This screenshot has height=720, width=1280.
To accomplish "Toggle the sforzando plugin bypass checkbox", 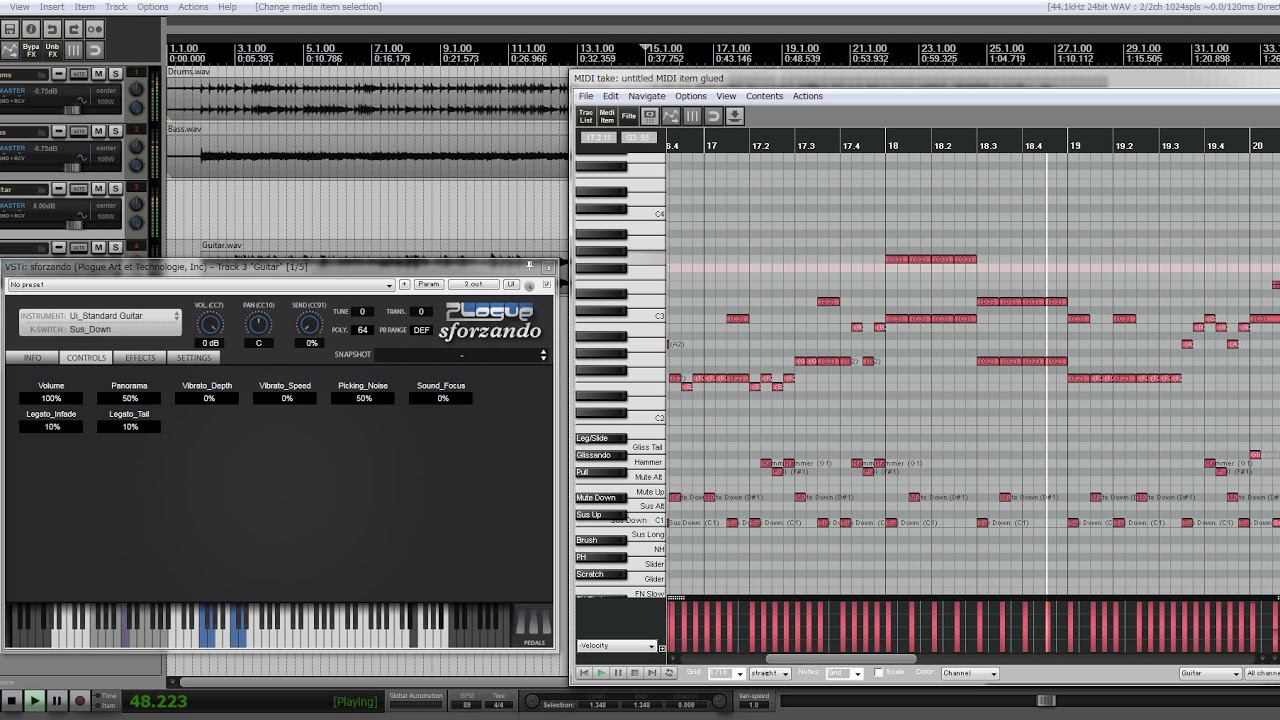I will click(x=546, y=285).
